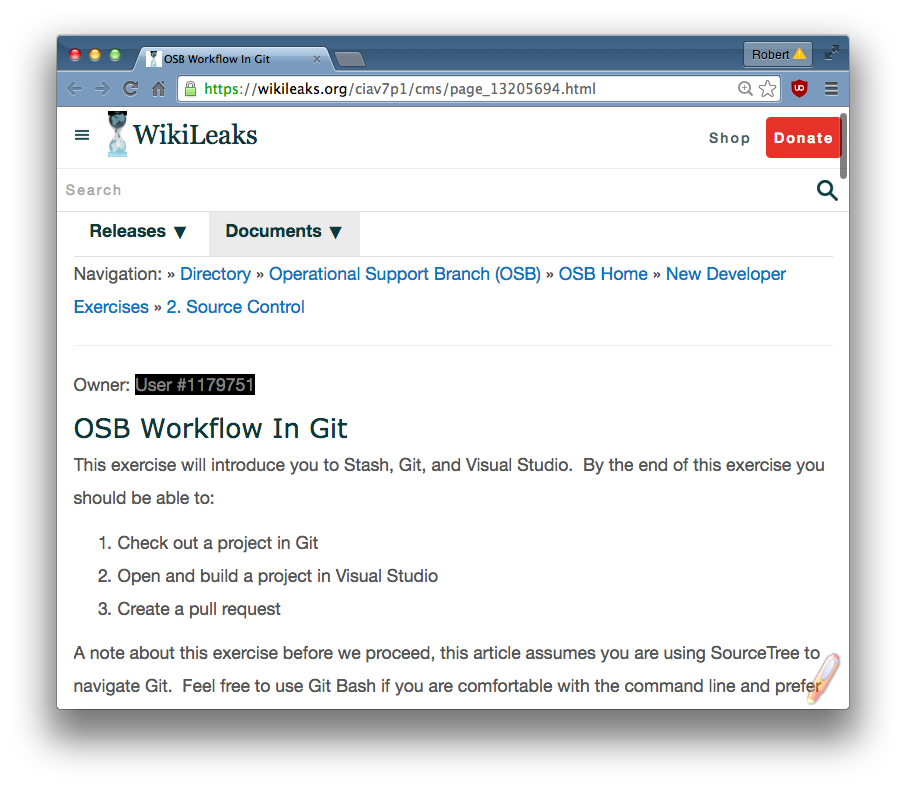
Task: Open the Shop link
Action: pyautogui.click(x=729, y=138)
